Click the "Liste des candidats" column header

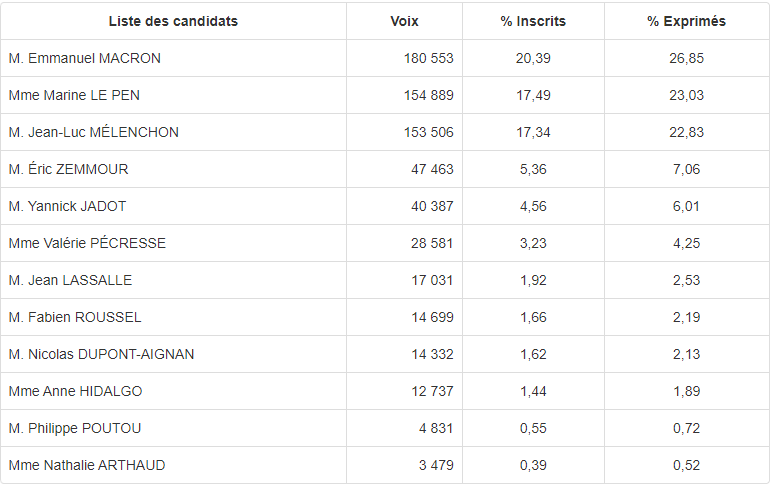coord(173,21)
